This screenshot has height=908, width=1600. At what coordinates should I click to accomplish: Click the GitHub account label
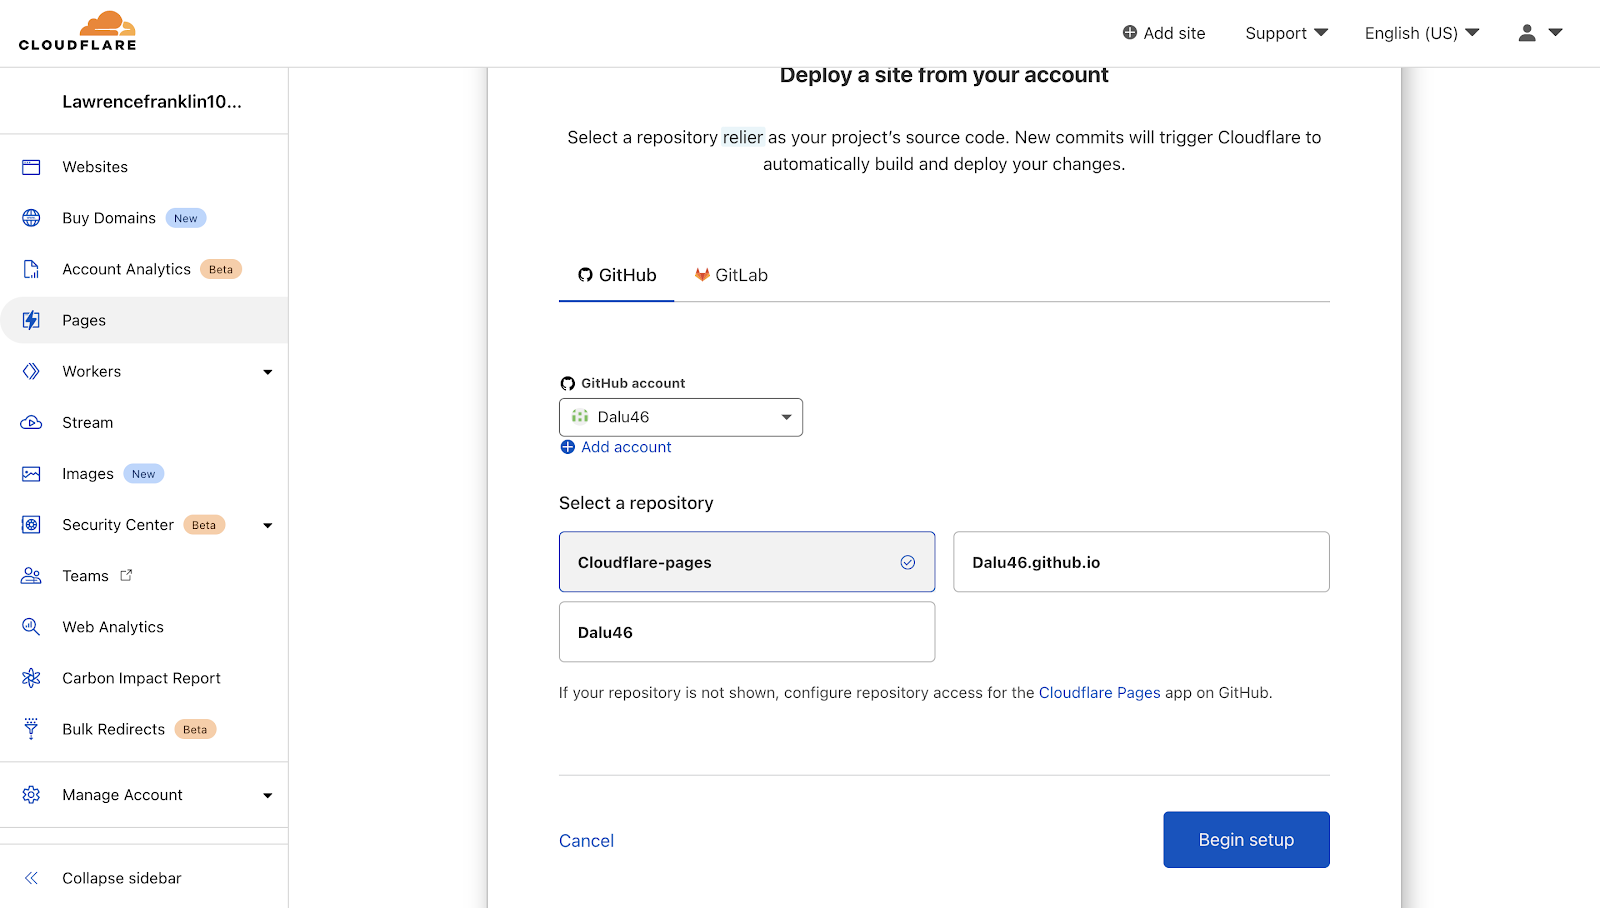(633, 383)
